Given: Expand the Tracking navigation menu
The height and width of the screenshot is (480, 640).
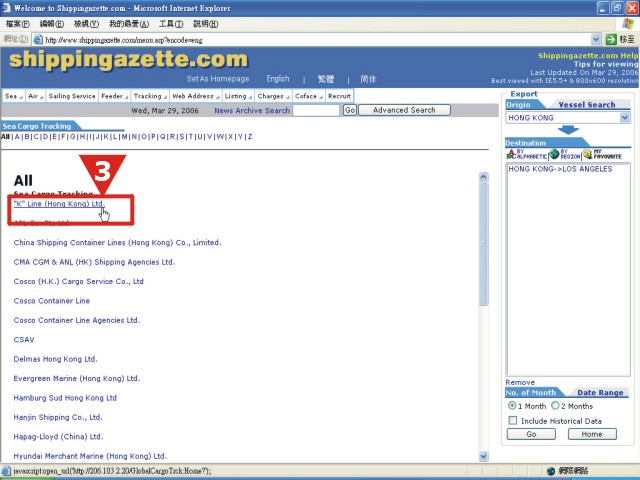Looking at the screenshot, I should (x=150, y=96).
